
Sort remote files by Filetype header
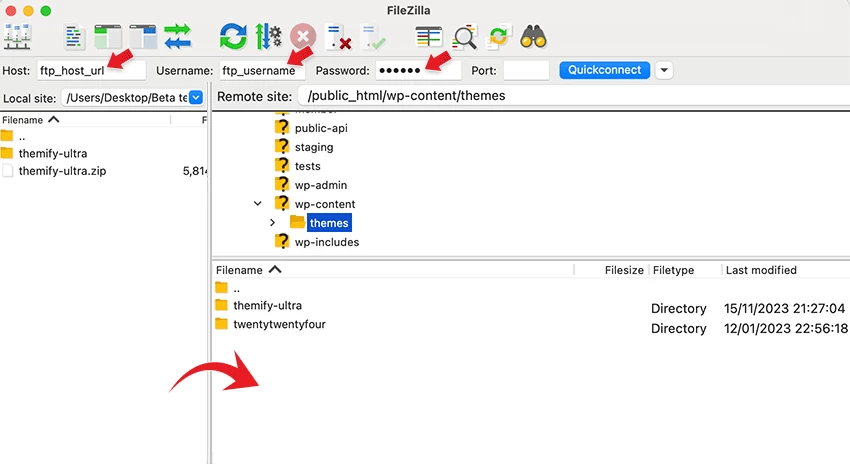click(x=673, y=270)
